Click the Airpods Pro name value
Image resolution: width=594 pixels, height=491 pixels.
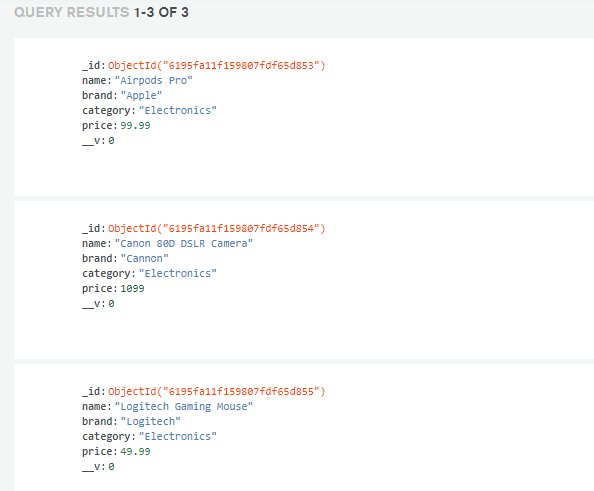[x=153, y=81]
